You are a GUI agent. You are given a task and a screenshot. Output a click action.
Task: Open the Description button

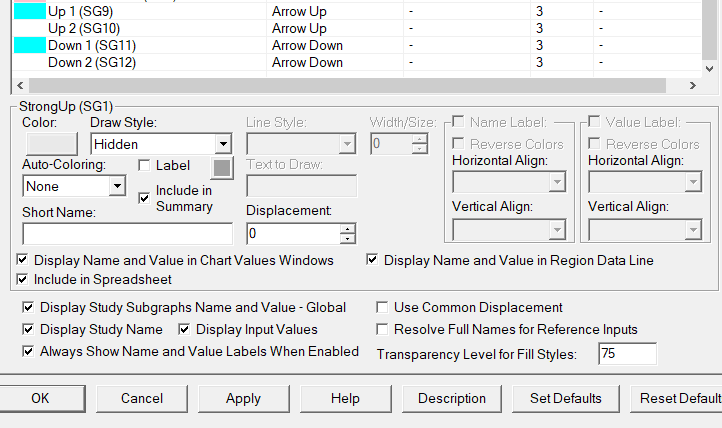[x=452, y=398]
